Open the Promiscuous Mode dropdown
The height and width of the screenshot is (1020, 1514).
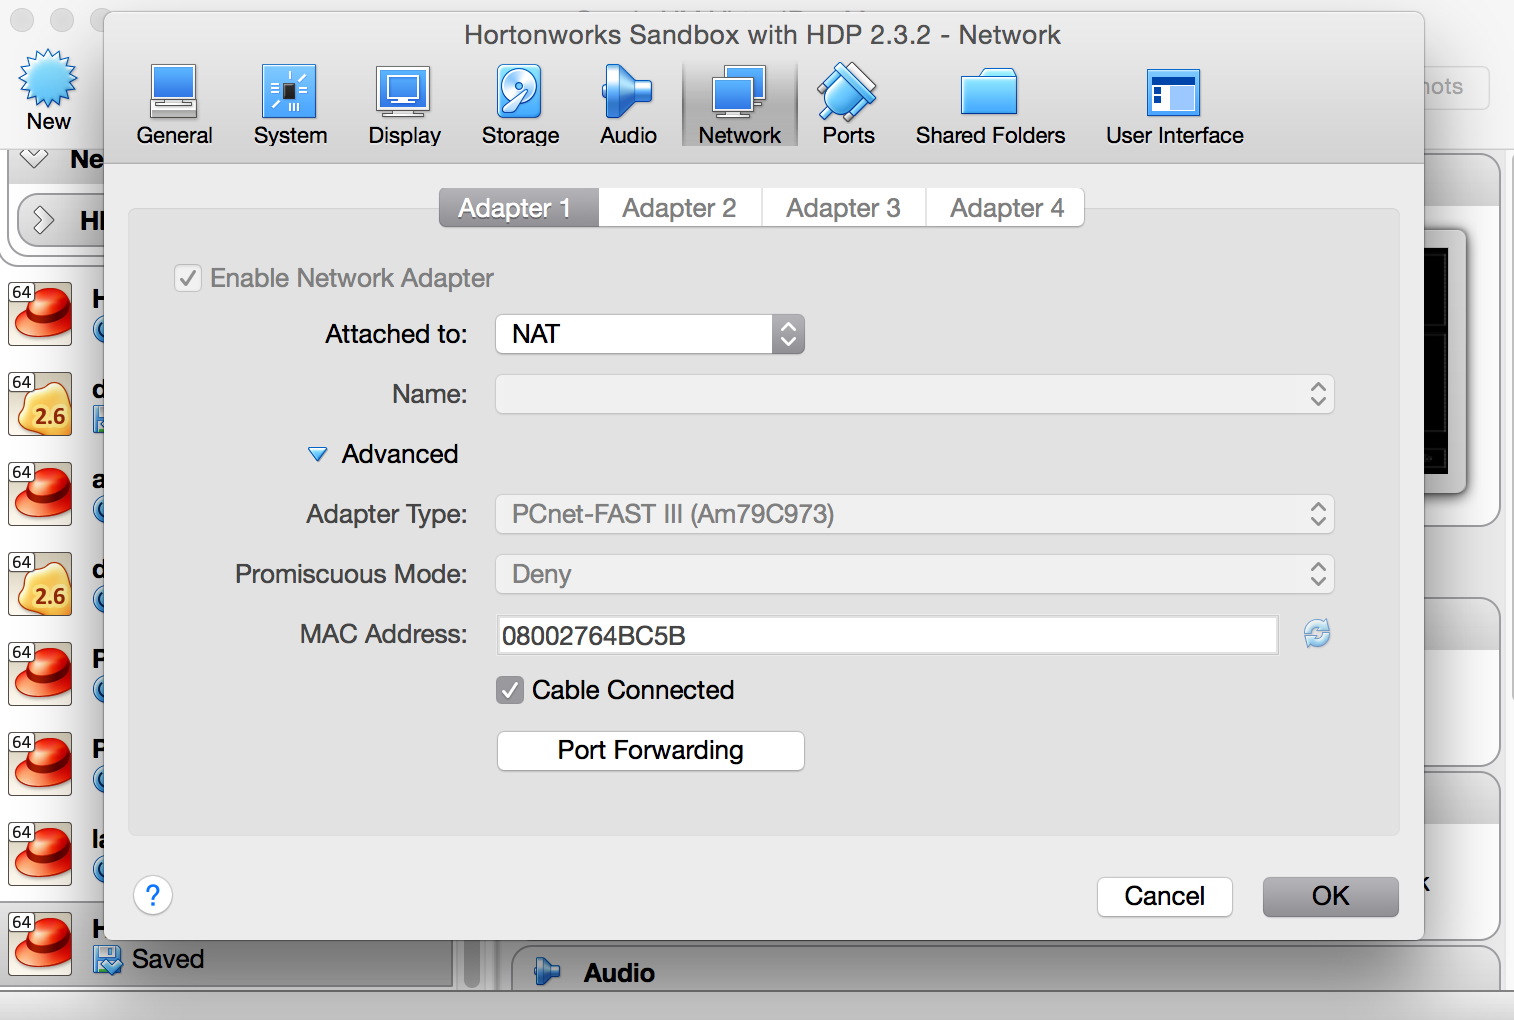click(913, 574)
